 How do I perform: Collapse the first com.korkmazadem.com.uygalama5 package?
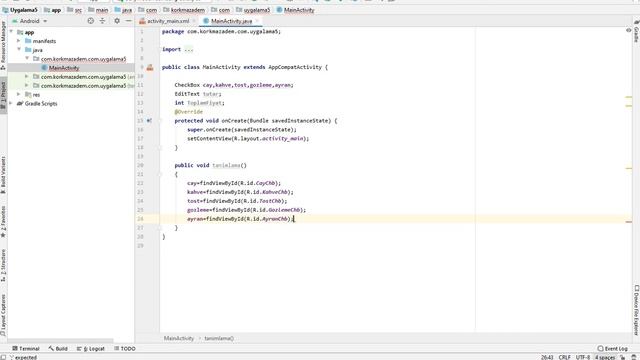tap(27, 59)
